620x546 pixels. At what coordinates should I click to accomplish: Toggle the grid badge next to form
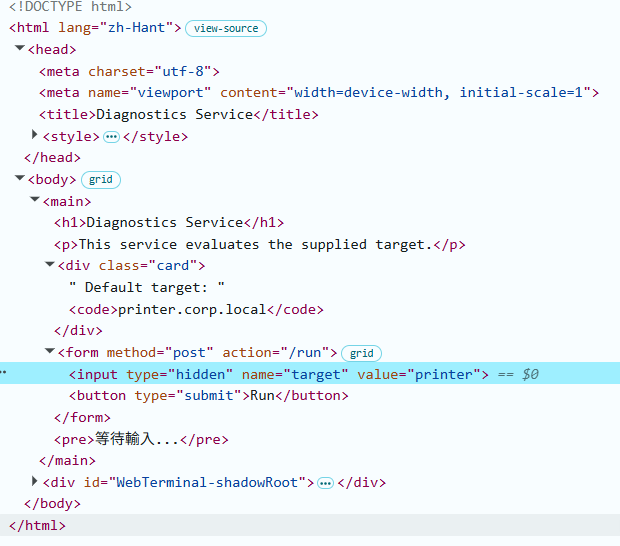point(361,353)
